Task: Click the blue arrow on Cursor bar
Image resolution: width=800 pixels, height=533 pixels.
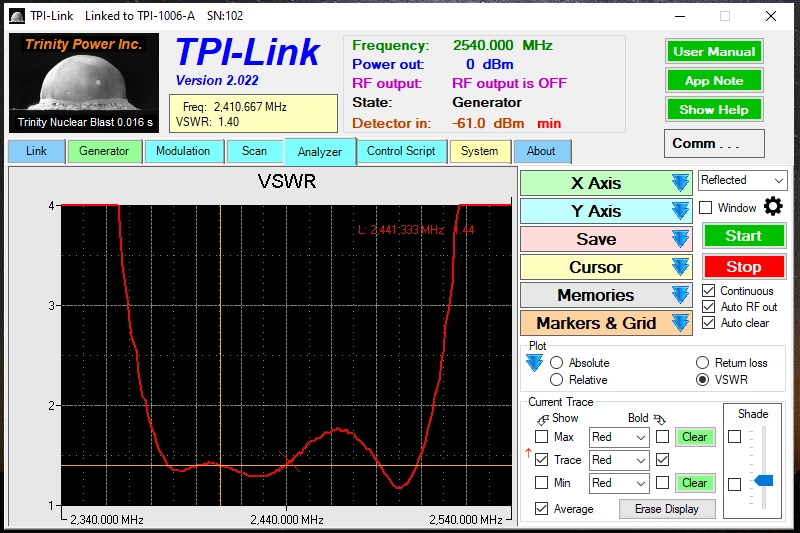Action: (x=680, y=267)
